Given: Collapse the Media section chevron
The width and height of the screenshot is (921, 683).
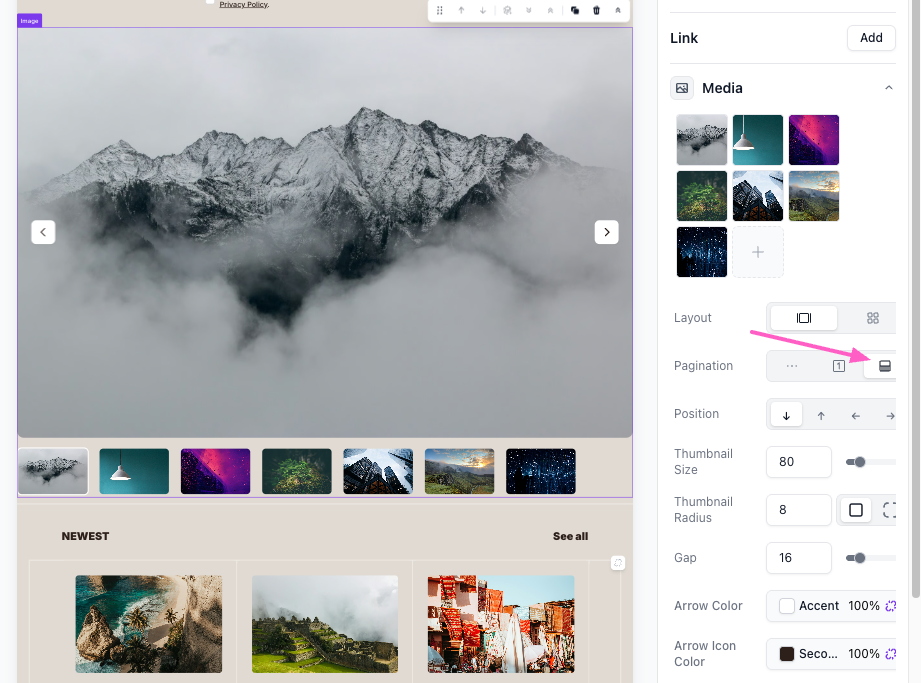Looking at the screenshot, I should pyautogui.click(x=888, y=89).
